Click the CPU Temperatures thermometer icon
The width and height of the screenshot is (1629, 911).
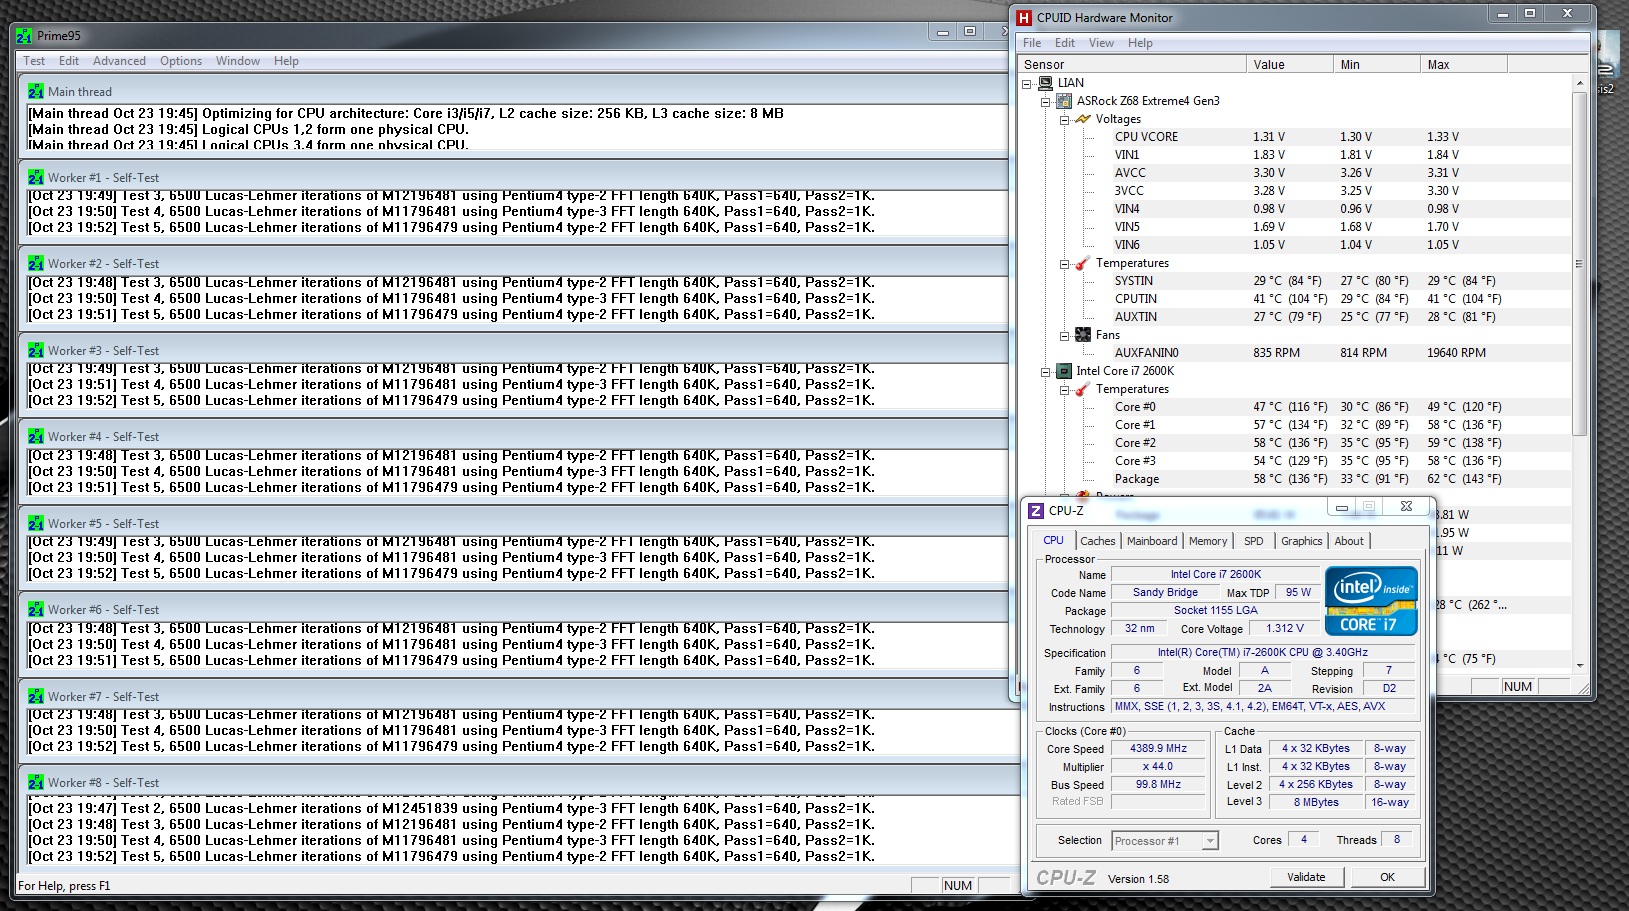(1083, 389)
